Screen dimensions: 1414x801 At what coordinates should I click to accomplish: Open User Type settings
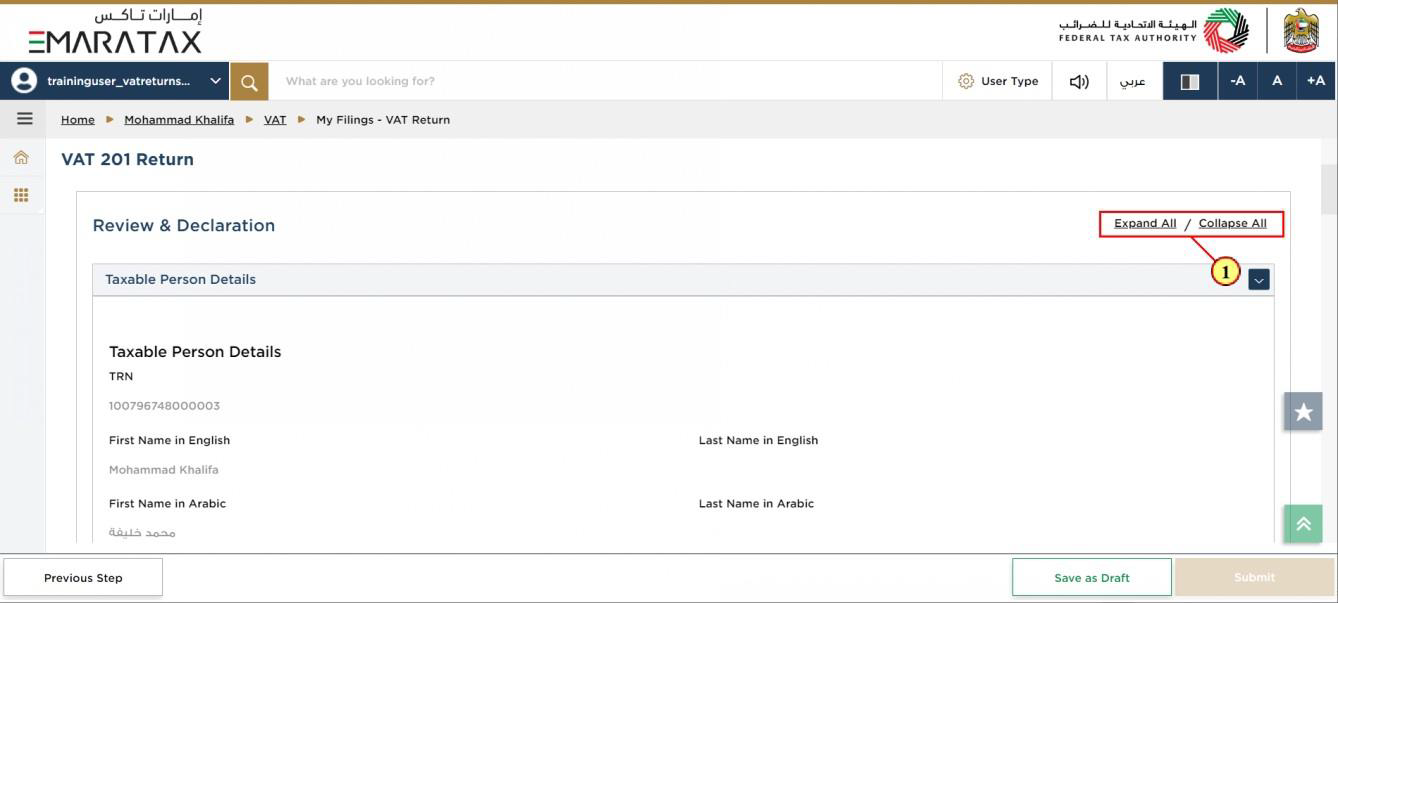click(x=998, y=81)
